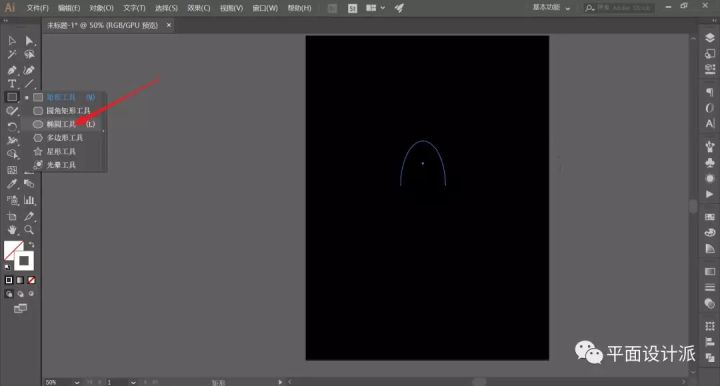This screenshot has height=386, width=720.
Task: Select the Zoom tool
Action: click(29, 229)
